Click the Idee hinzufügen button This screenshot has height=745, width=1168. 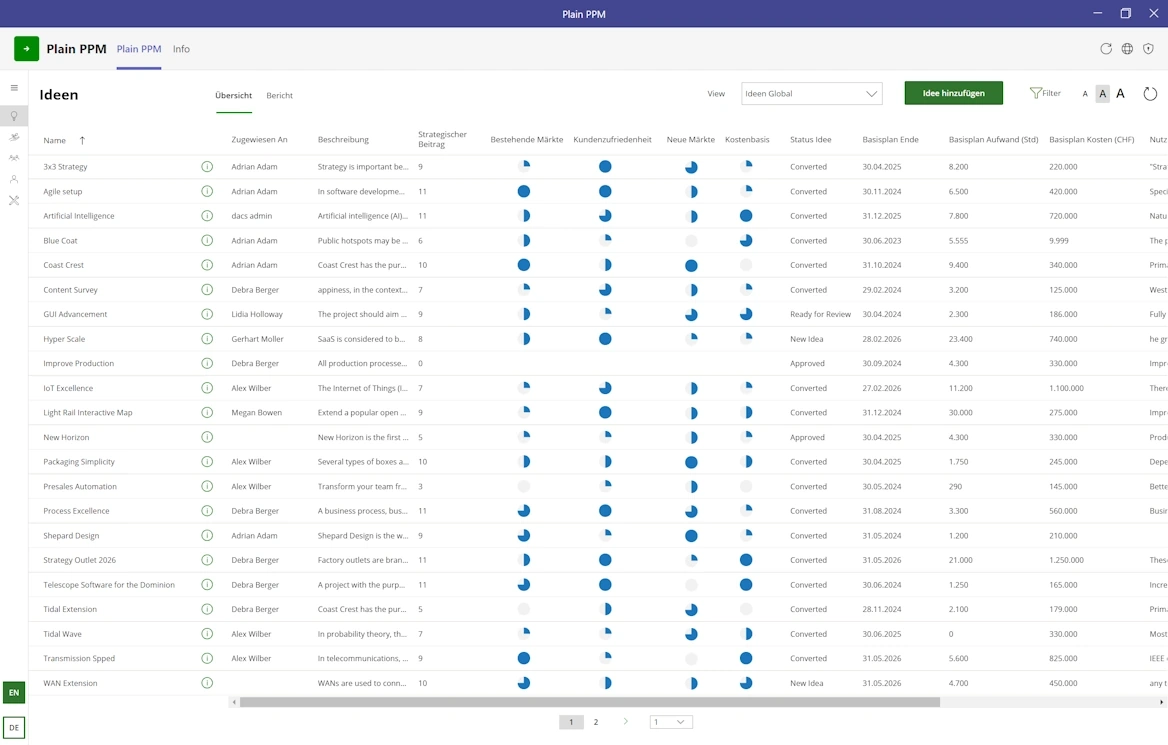(953, 93)
